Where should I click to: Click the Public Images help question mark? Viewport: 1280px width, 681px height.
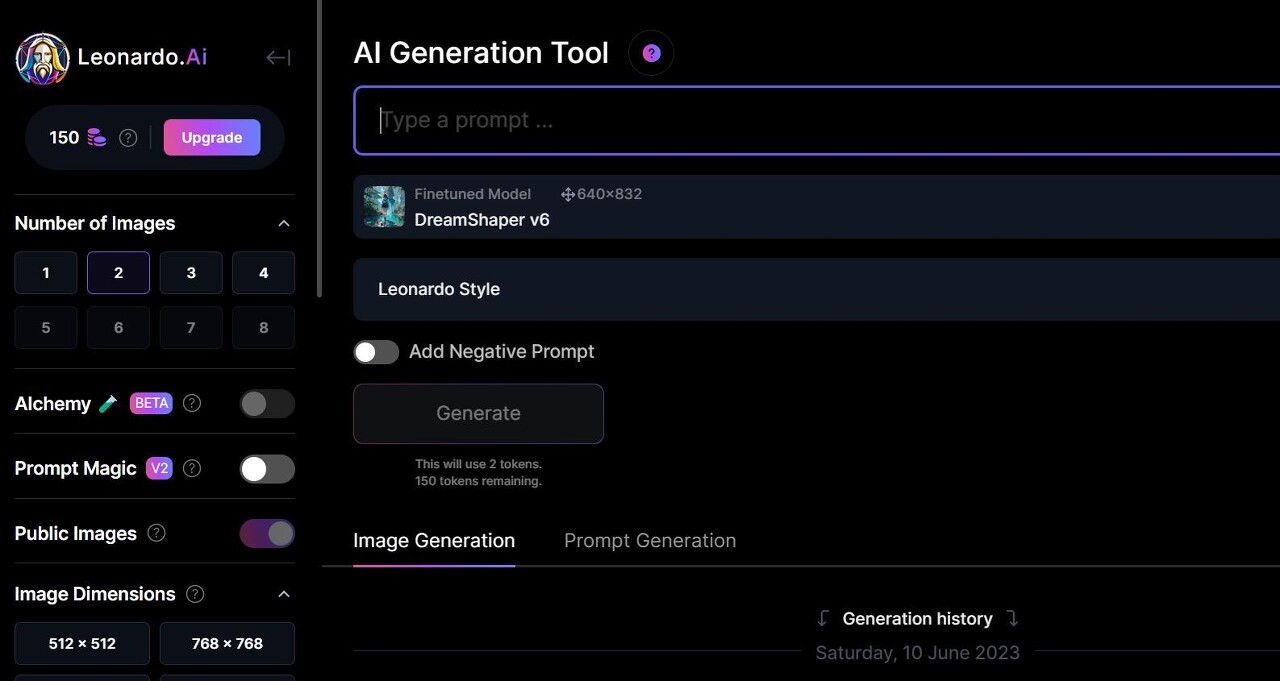click(x=157, y=533)
